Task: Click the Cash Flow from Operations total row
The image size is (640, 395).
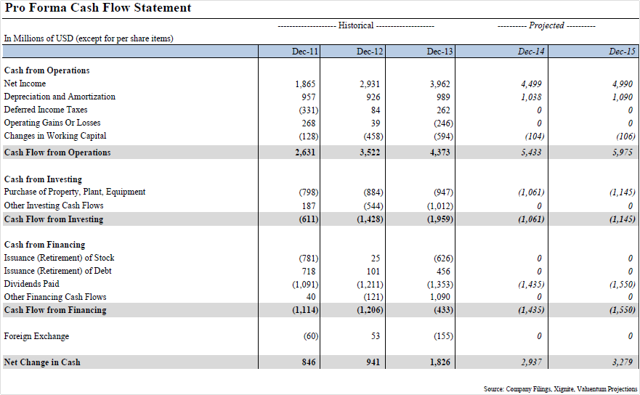Action: [320, 152]
